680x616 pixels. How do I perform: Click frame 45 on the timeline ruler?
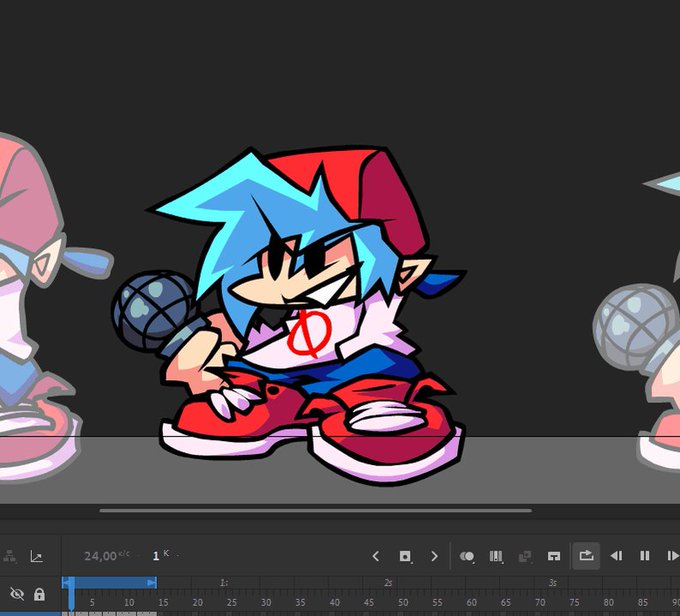pos(369,602)
